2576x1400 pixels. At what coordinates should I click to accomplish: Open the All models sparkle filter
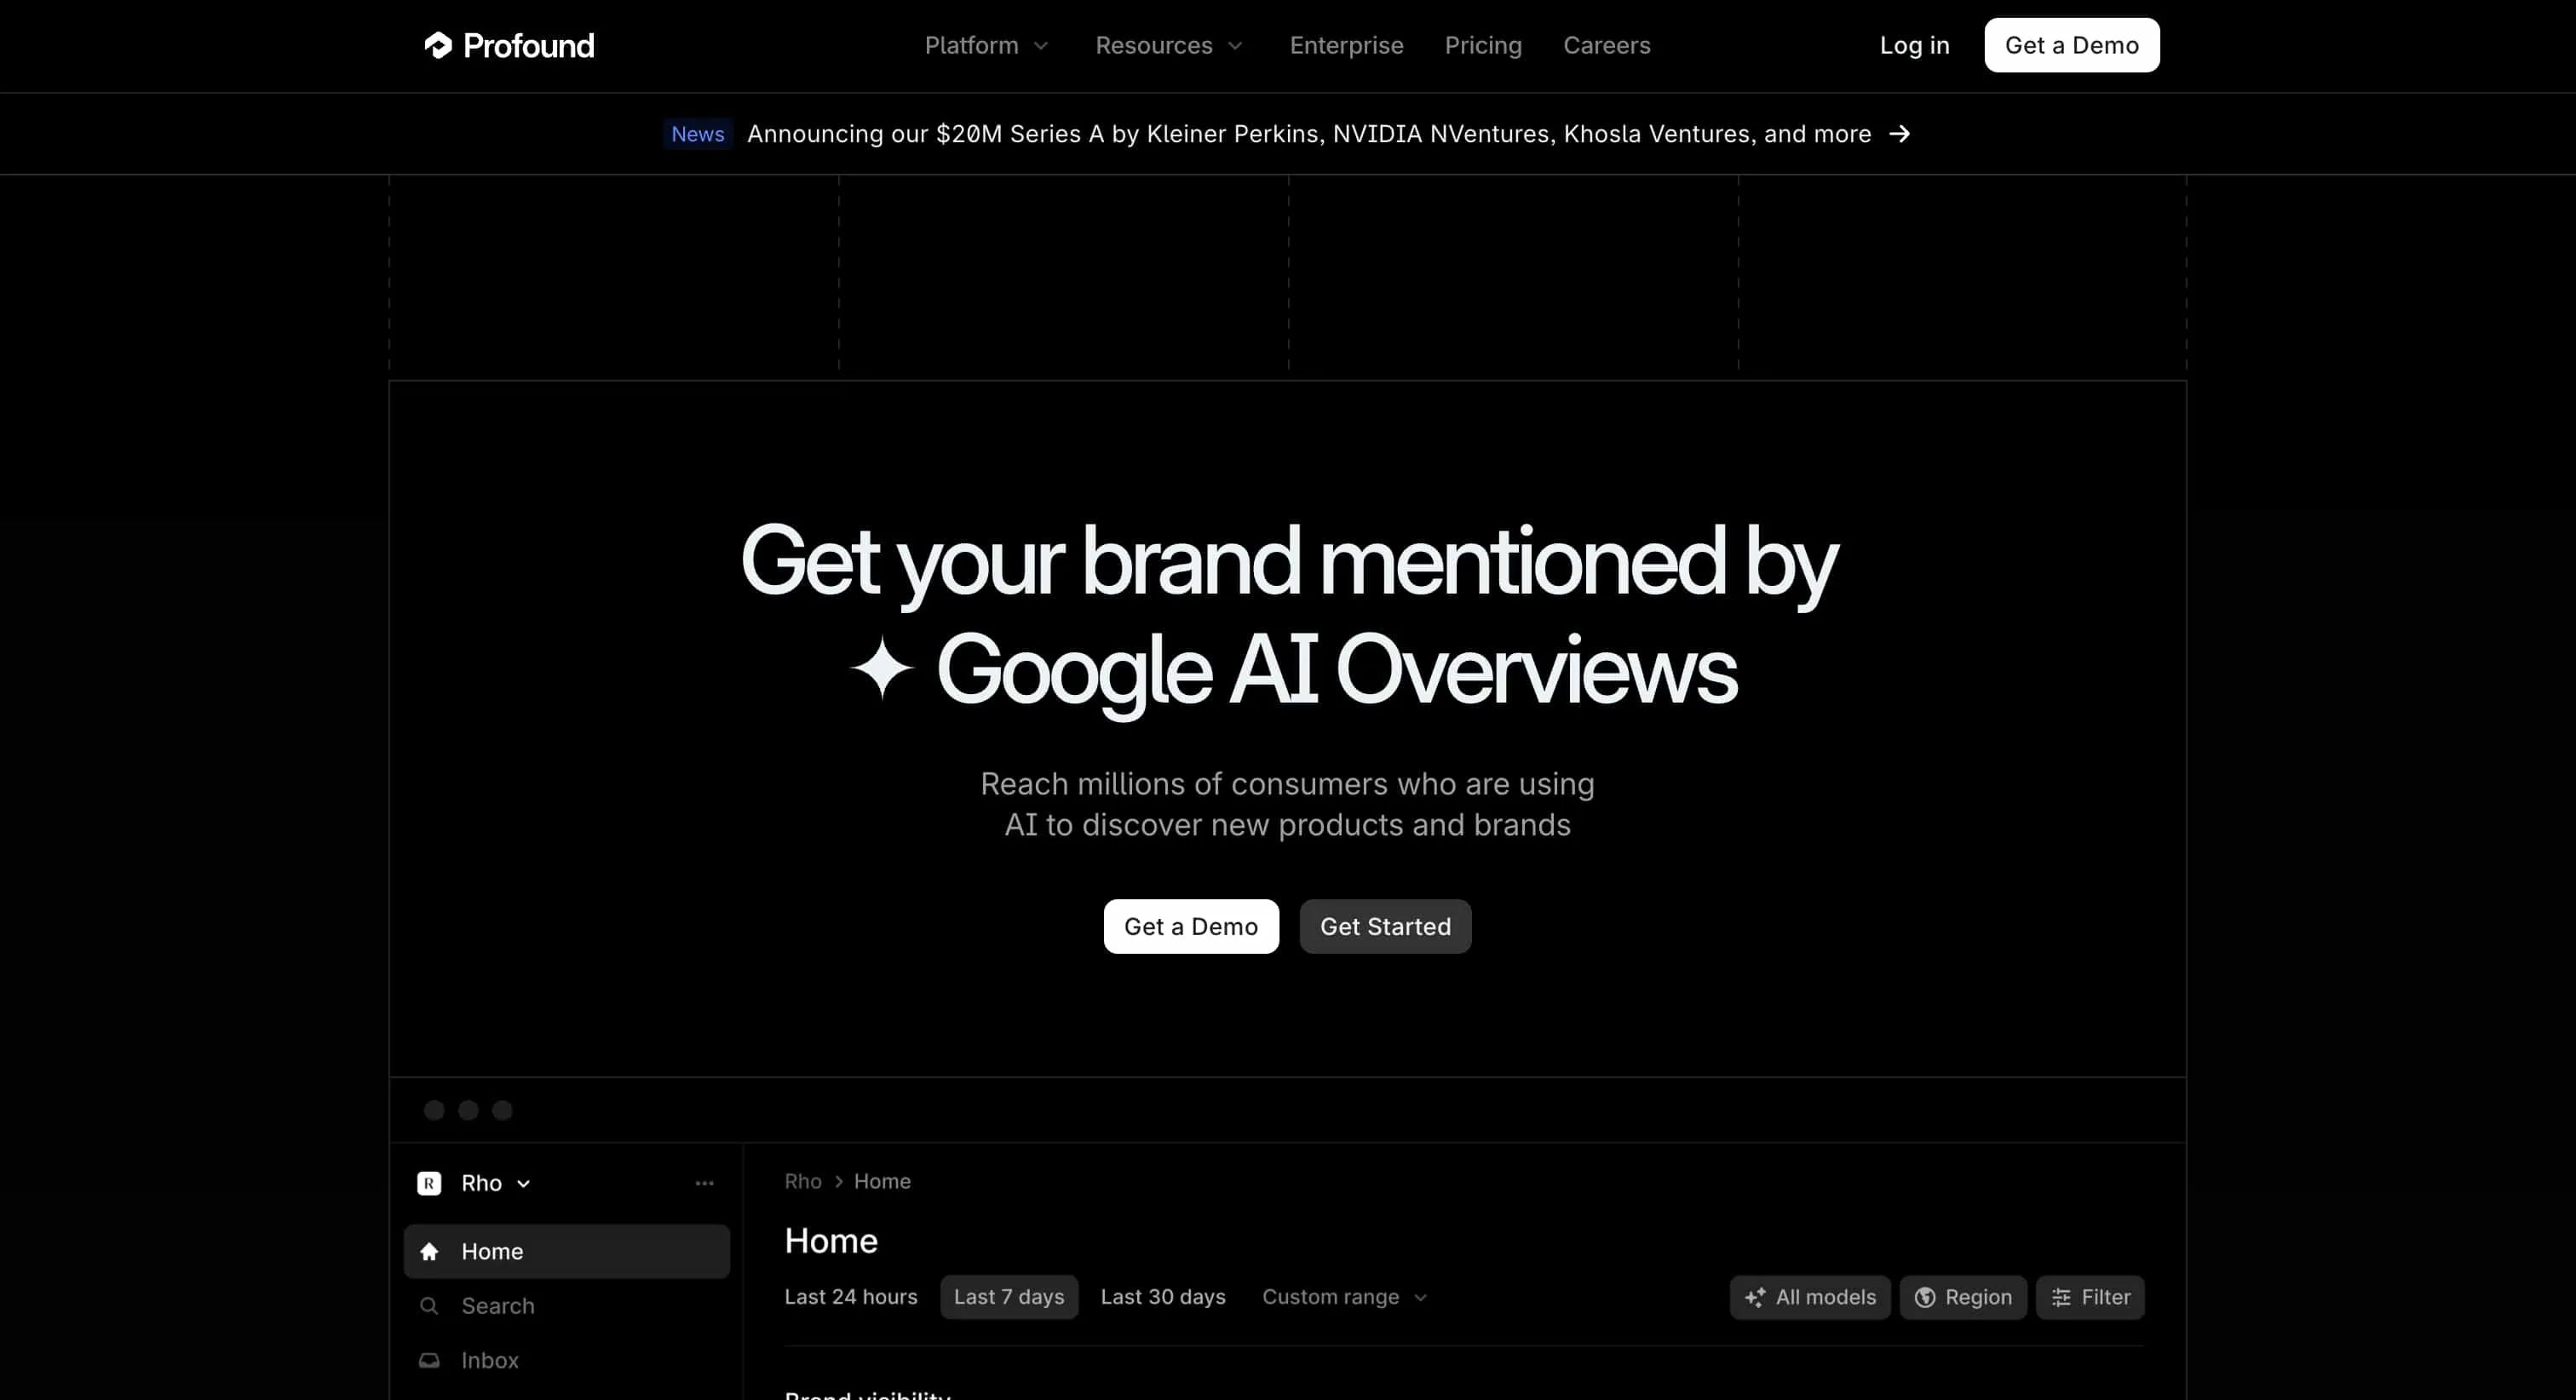pos(1809,1297)
